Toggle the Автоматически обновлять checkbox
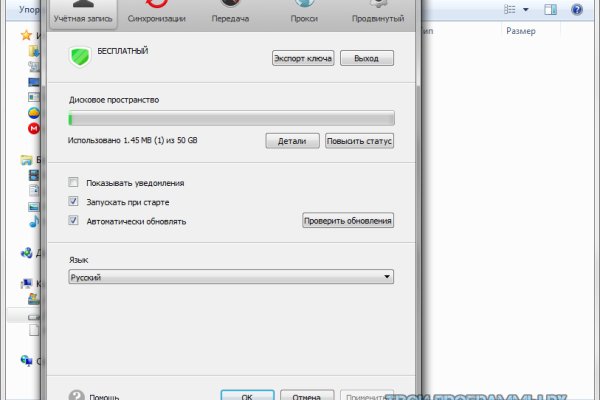 tap(74, 221)
